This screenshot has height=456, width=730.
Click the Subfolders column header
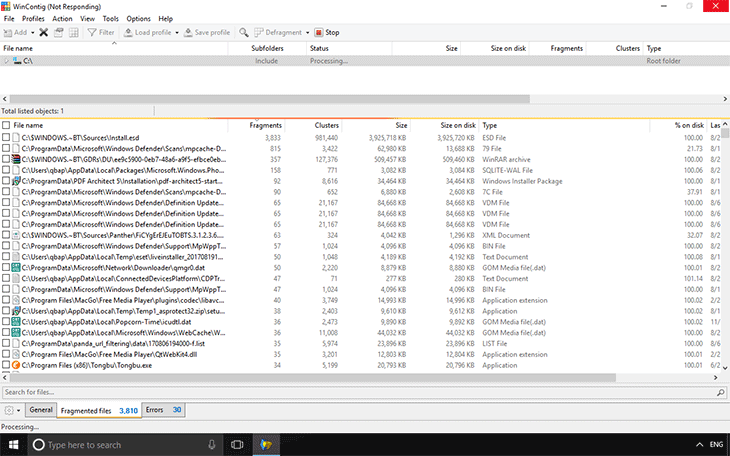267,48
